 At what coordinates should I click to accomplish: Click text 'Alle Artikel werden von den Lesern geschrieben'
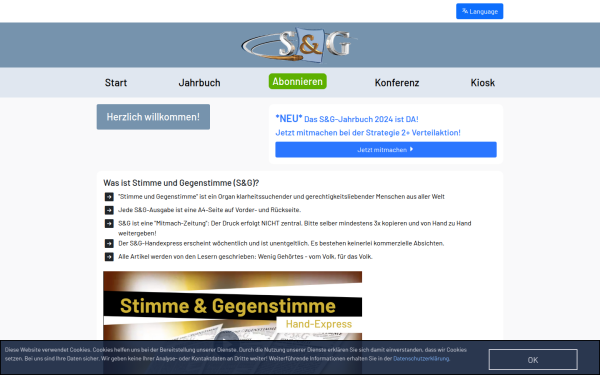point(245,256)
